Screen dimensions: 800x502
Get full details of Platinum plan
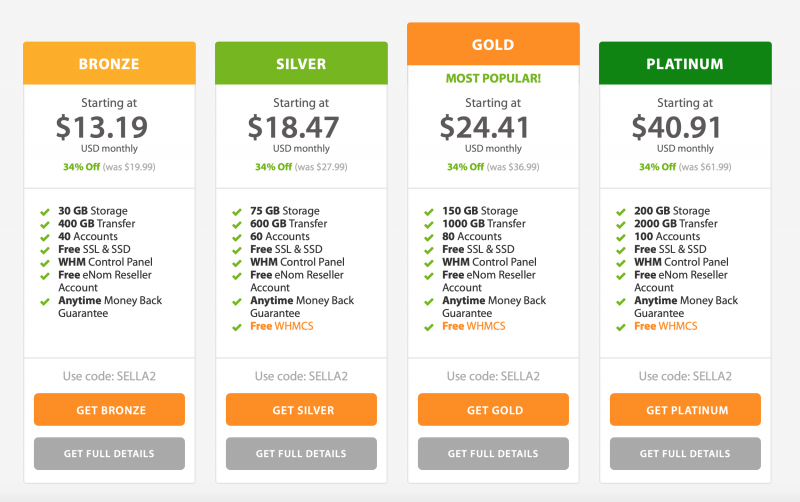pyautogui.click(x=685, y=453)
